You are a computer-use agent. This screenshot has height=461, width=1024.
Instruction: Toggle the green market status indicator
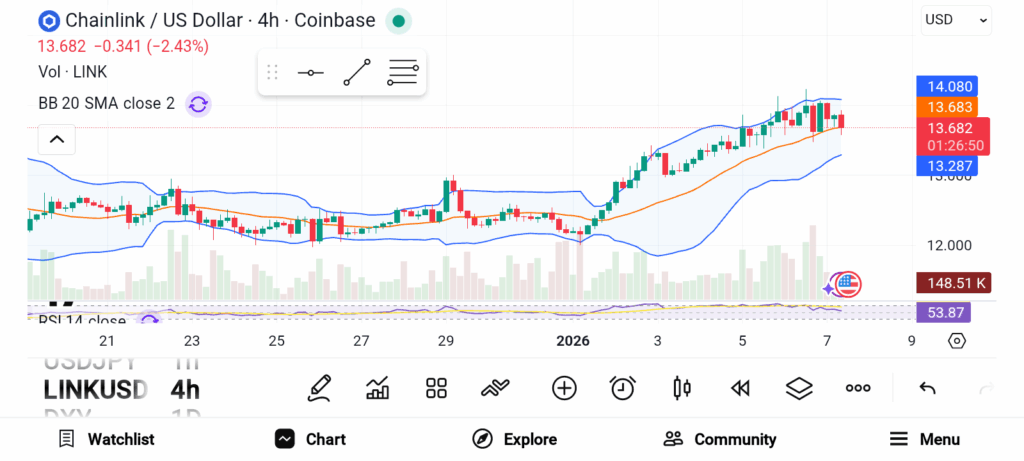(x=398, y=20)
